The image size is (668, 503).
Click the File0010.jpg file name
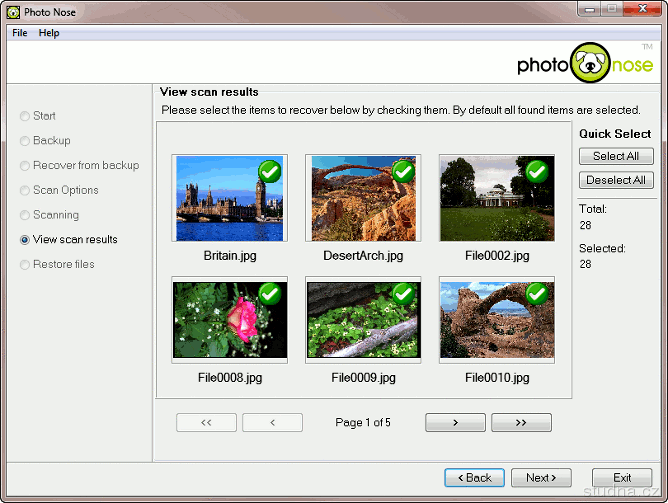(x=497, y=377)
